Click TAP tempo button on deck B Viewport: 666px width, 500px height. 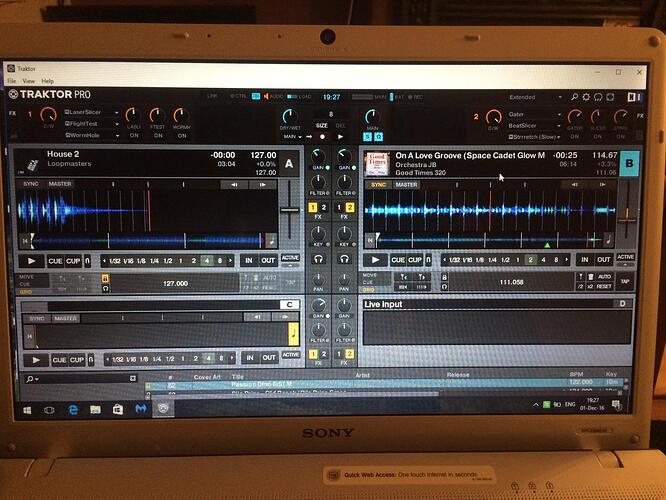pos(624,282)
